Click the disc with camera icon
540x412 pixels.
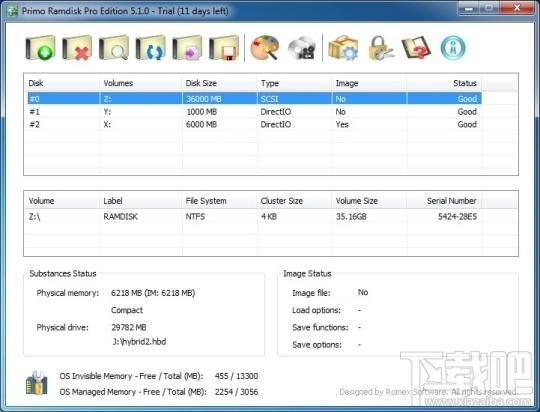pyautogui.click(x=302, y=48)
